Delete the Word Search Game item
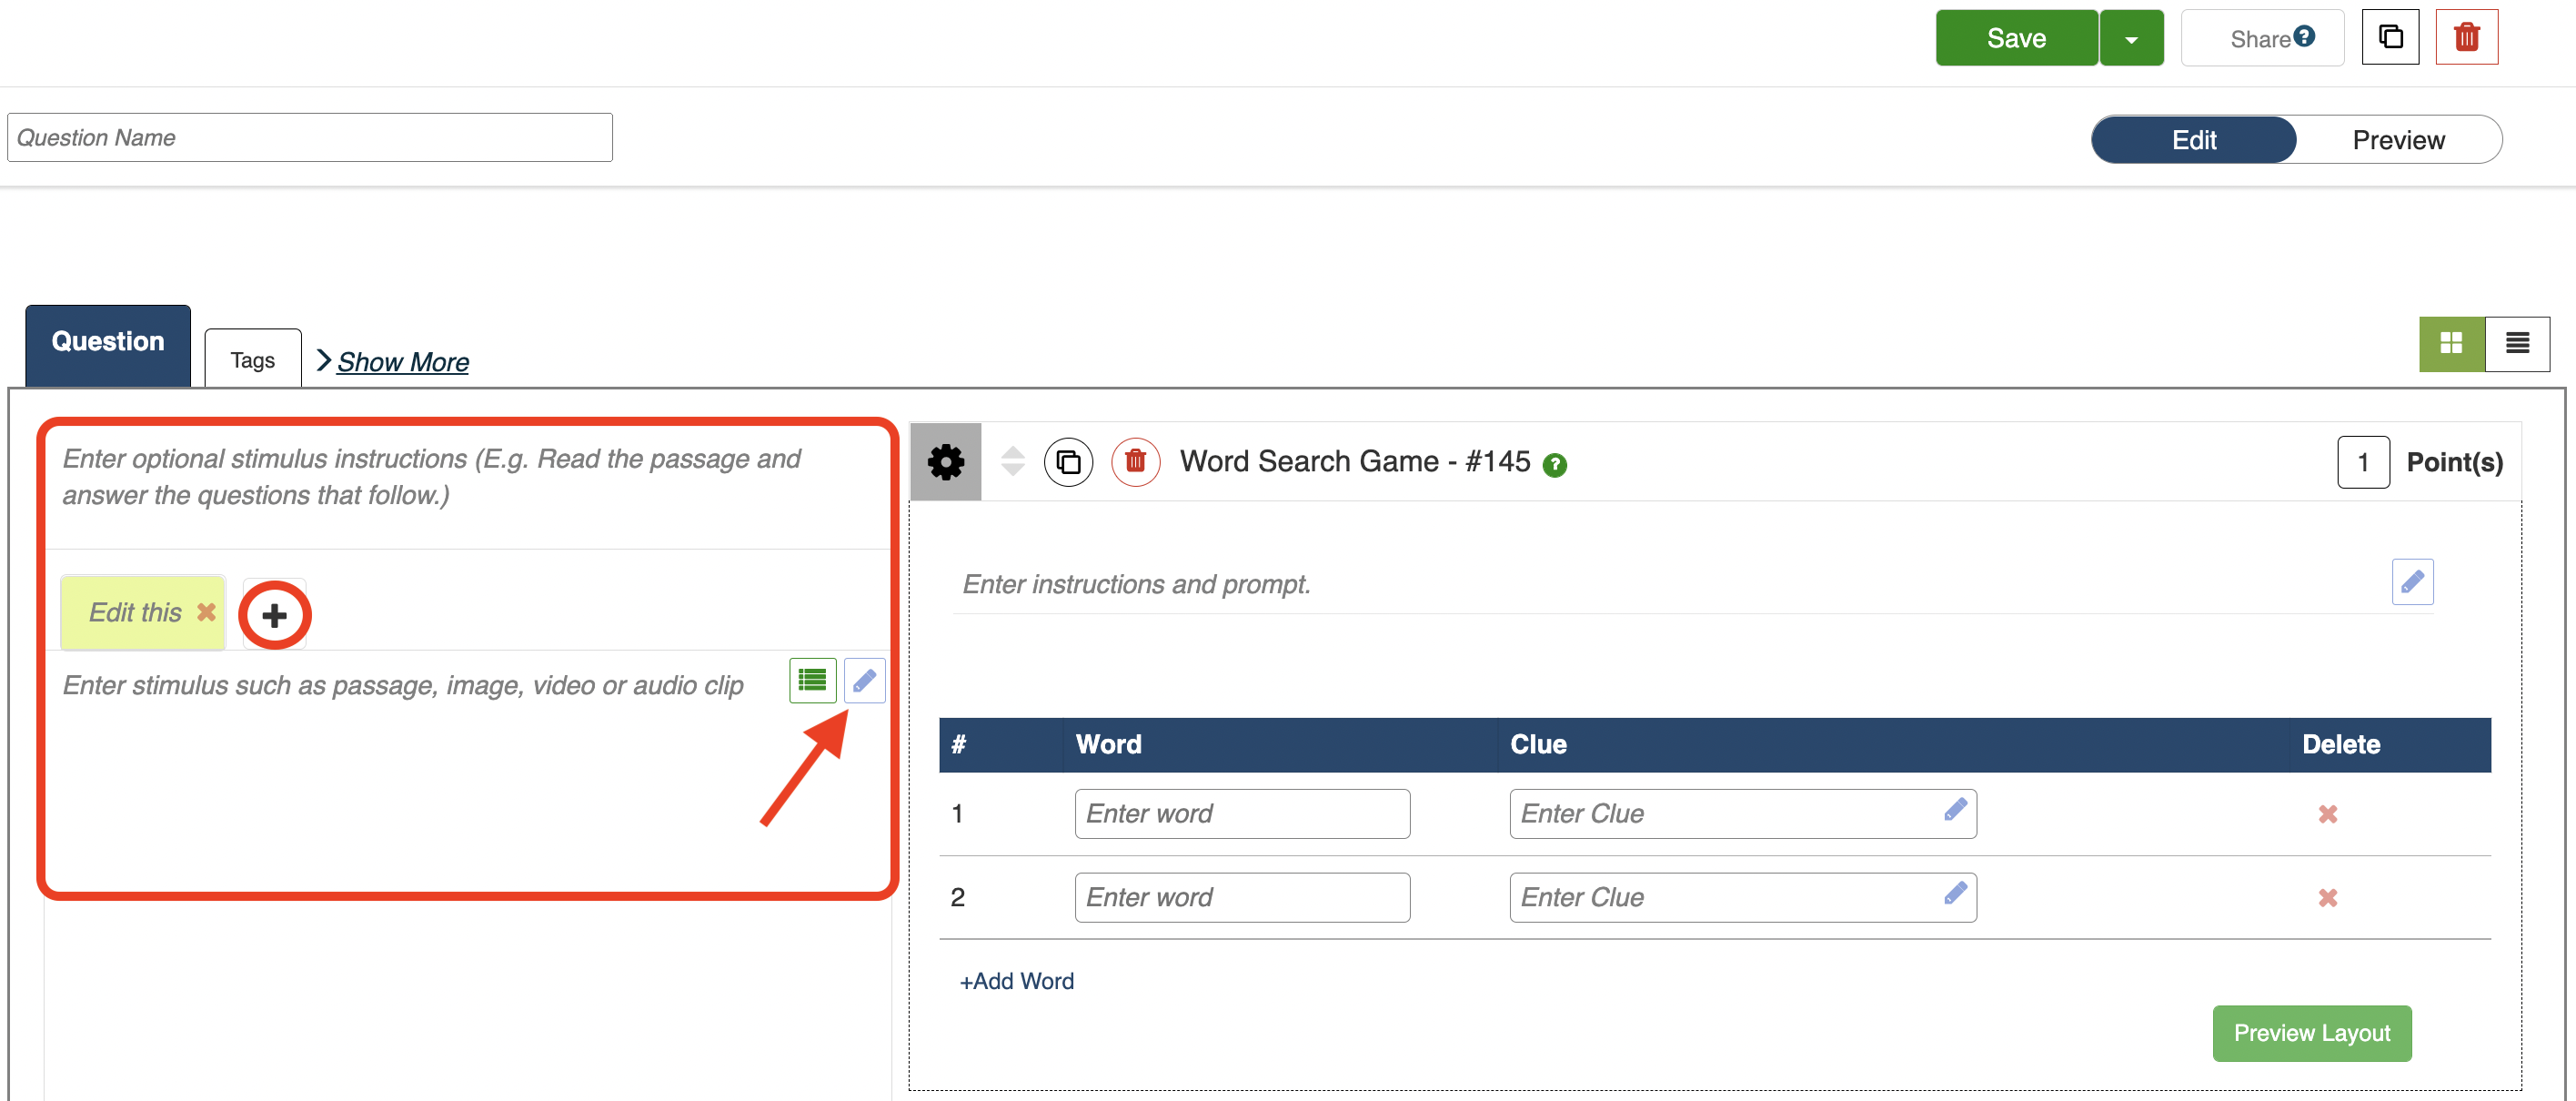 1135,462
